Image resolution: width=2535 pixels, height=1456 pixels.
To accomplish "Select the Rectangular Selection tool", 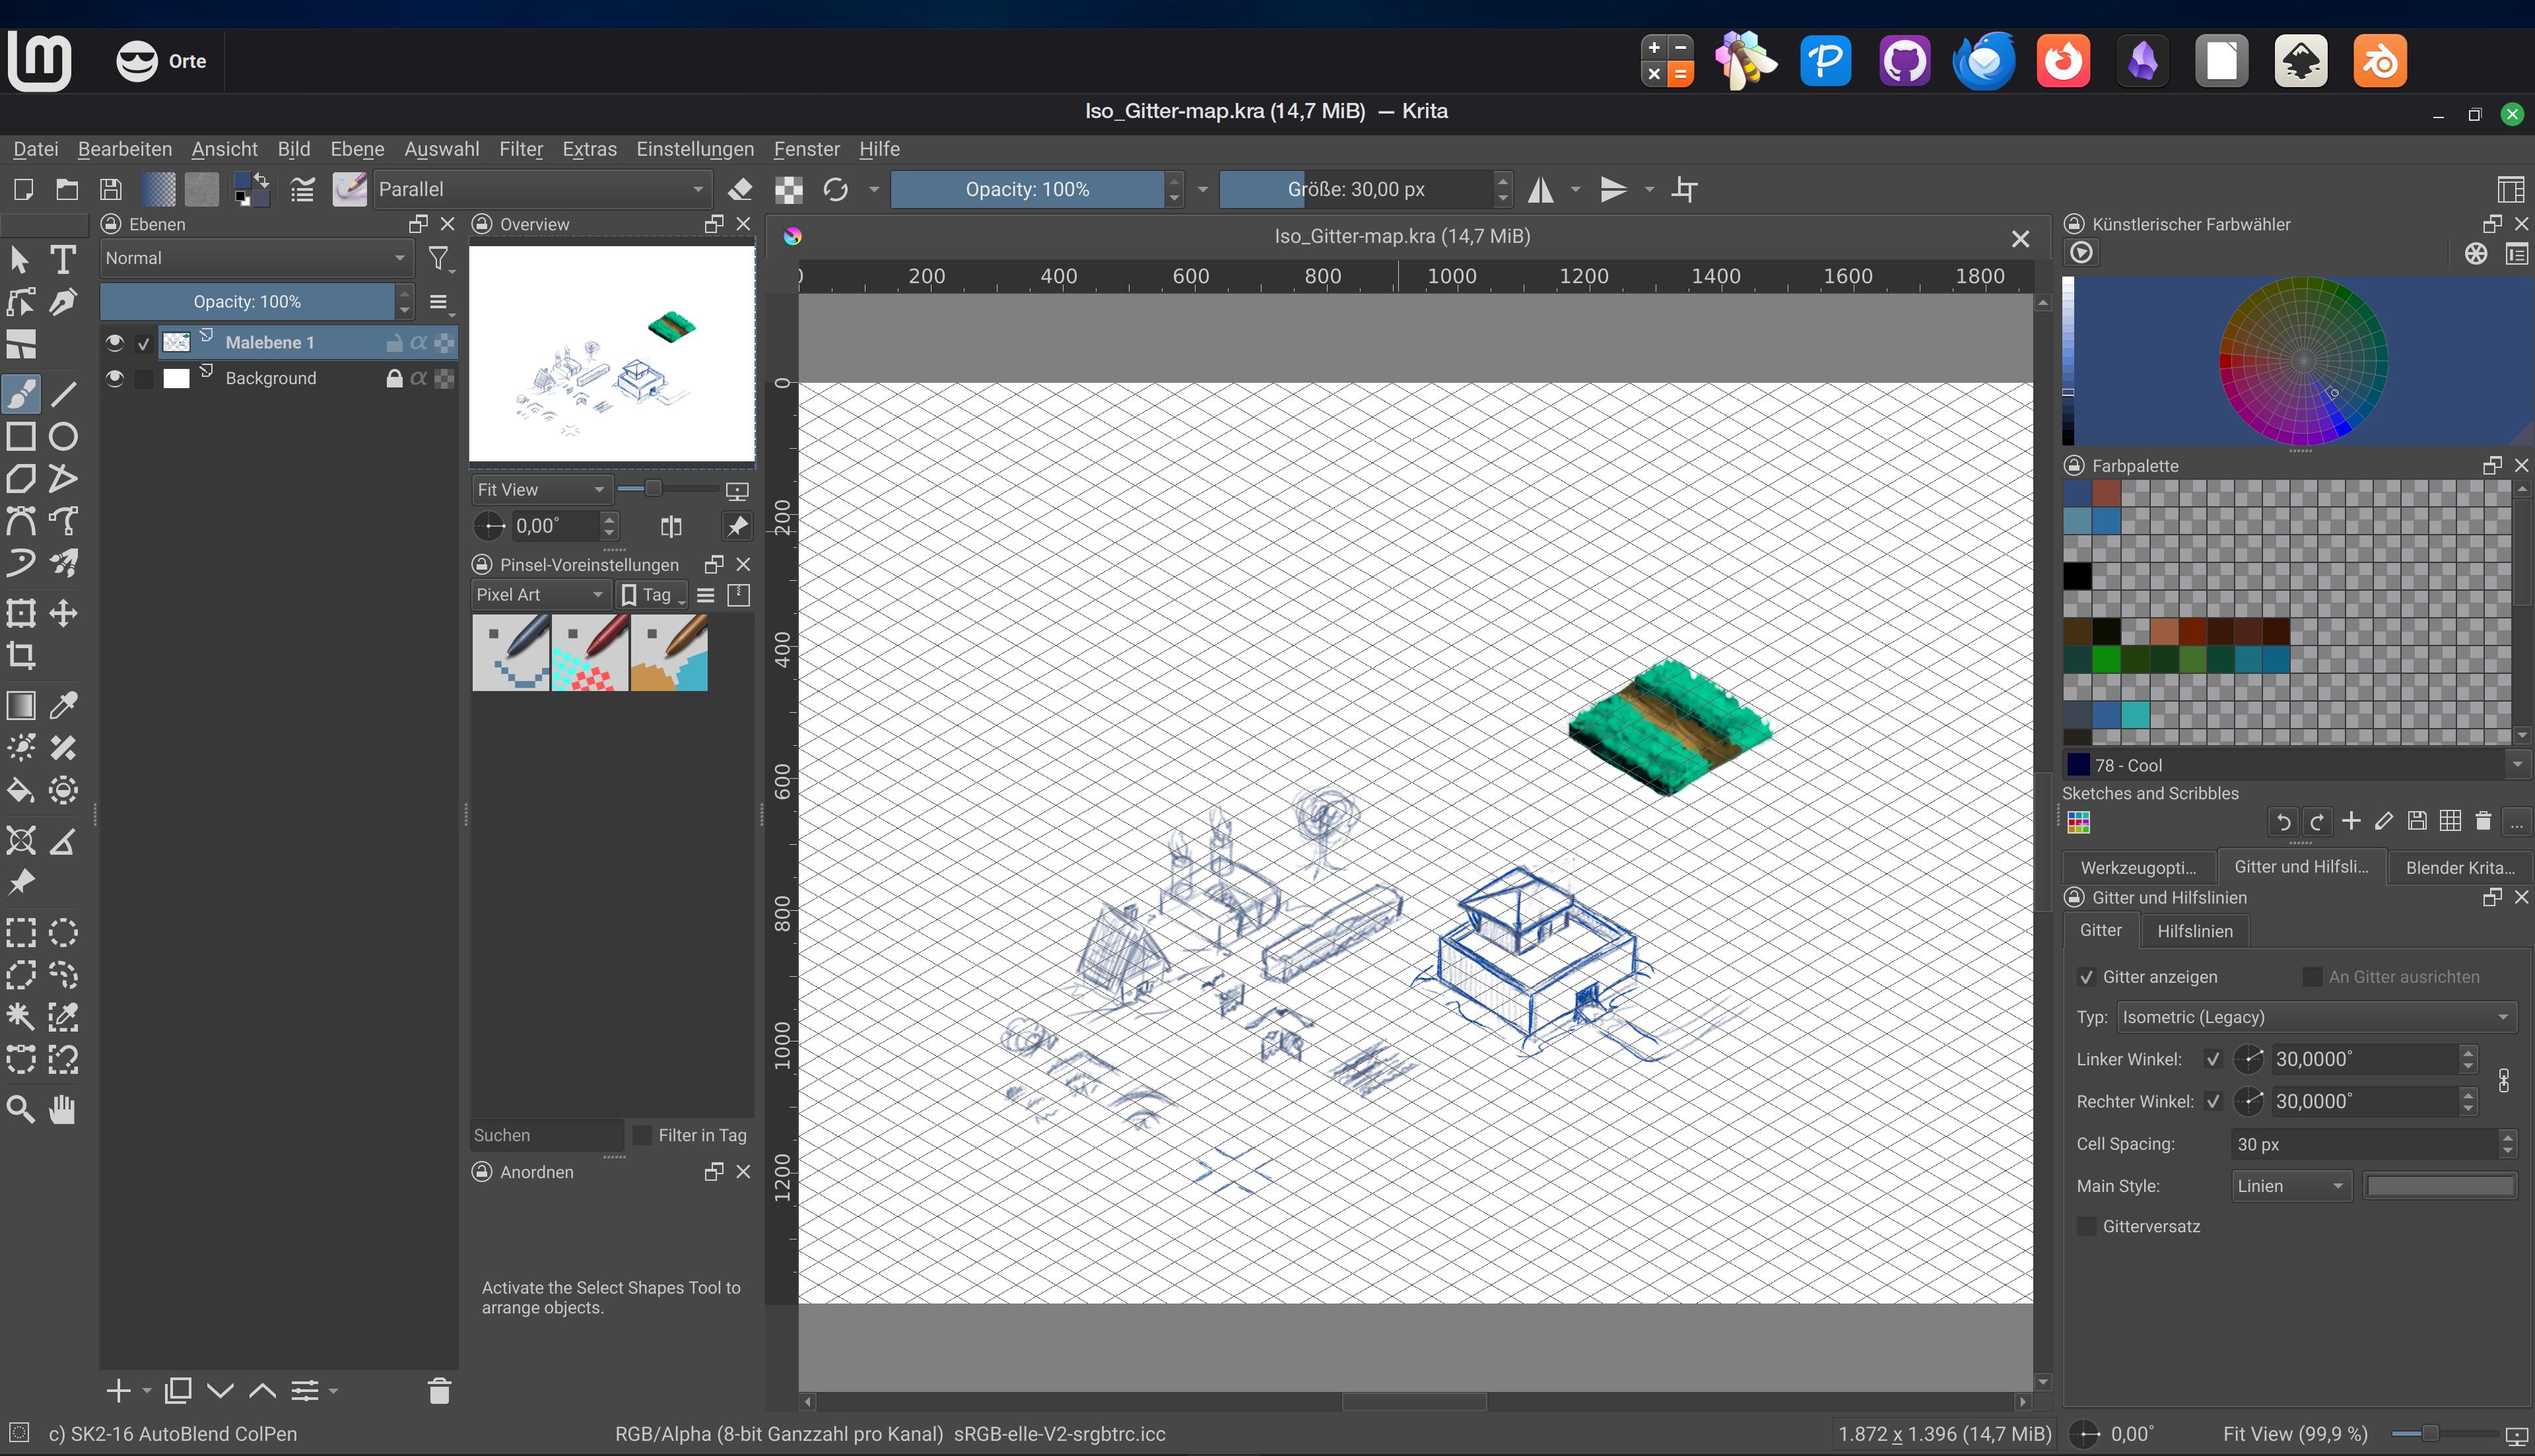I will point(21,933).
